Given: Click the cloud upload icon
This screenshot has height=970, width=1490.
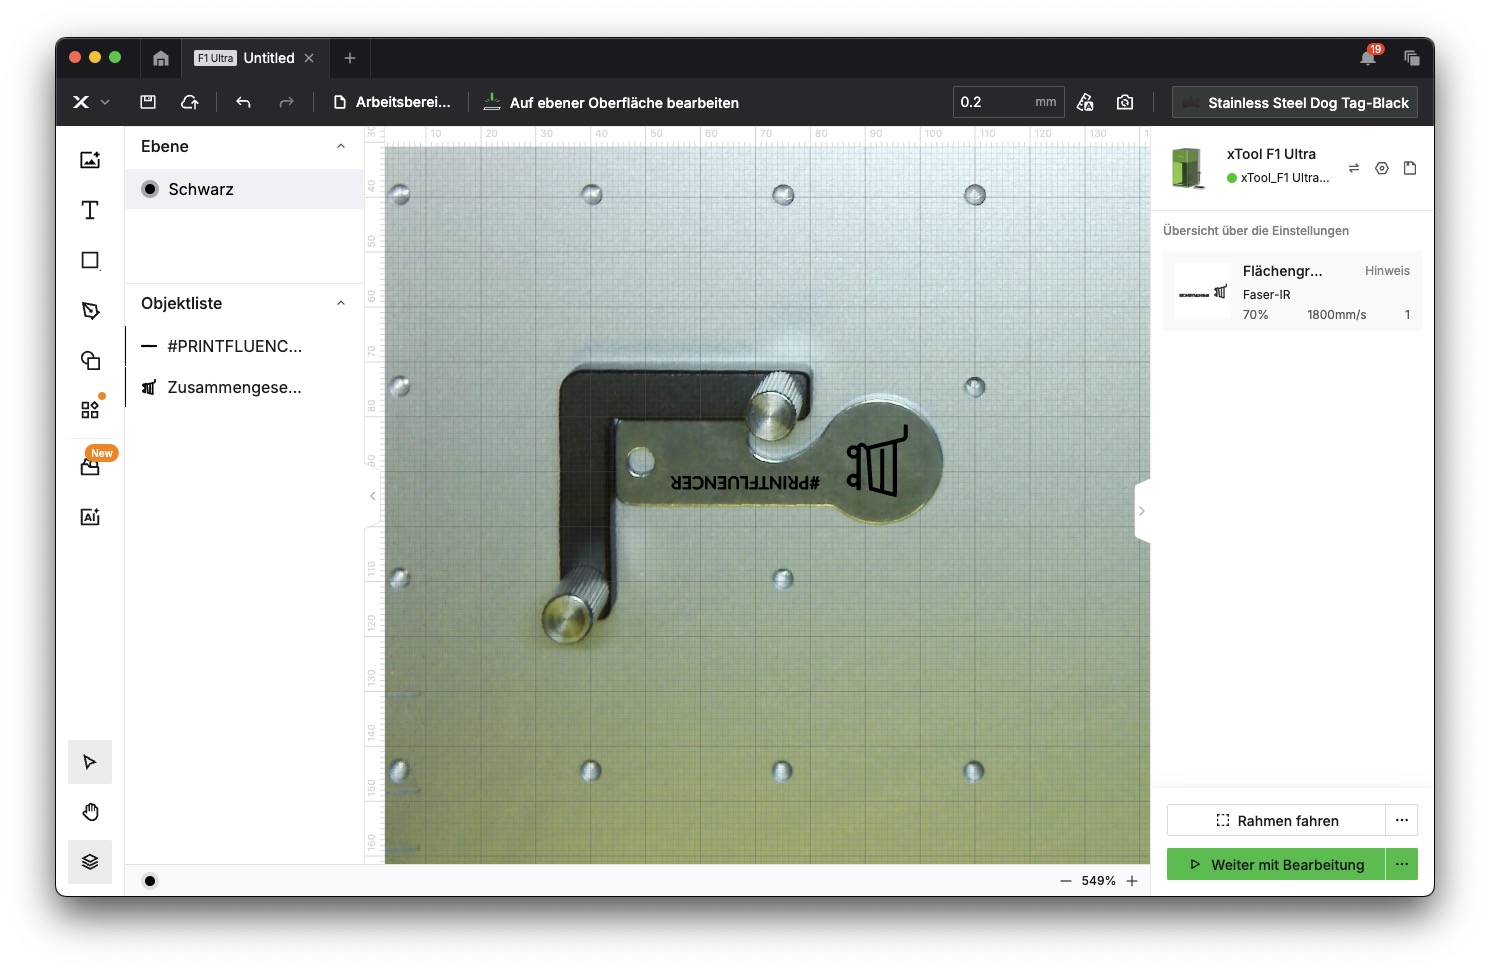Looking at the screenshot, I should pos(189,102).
